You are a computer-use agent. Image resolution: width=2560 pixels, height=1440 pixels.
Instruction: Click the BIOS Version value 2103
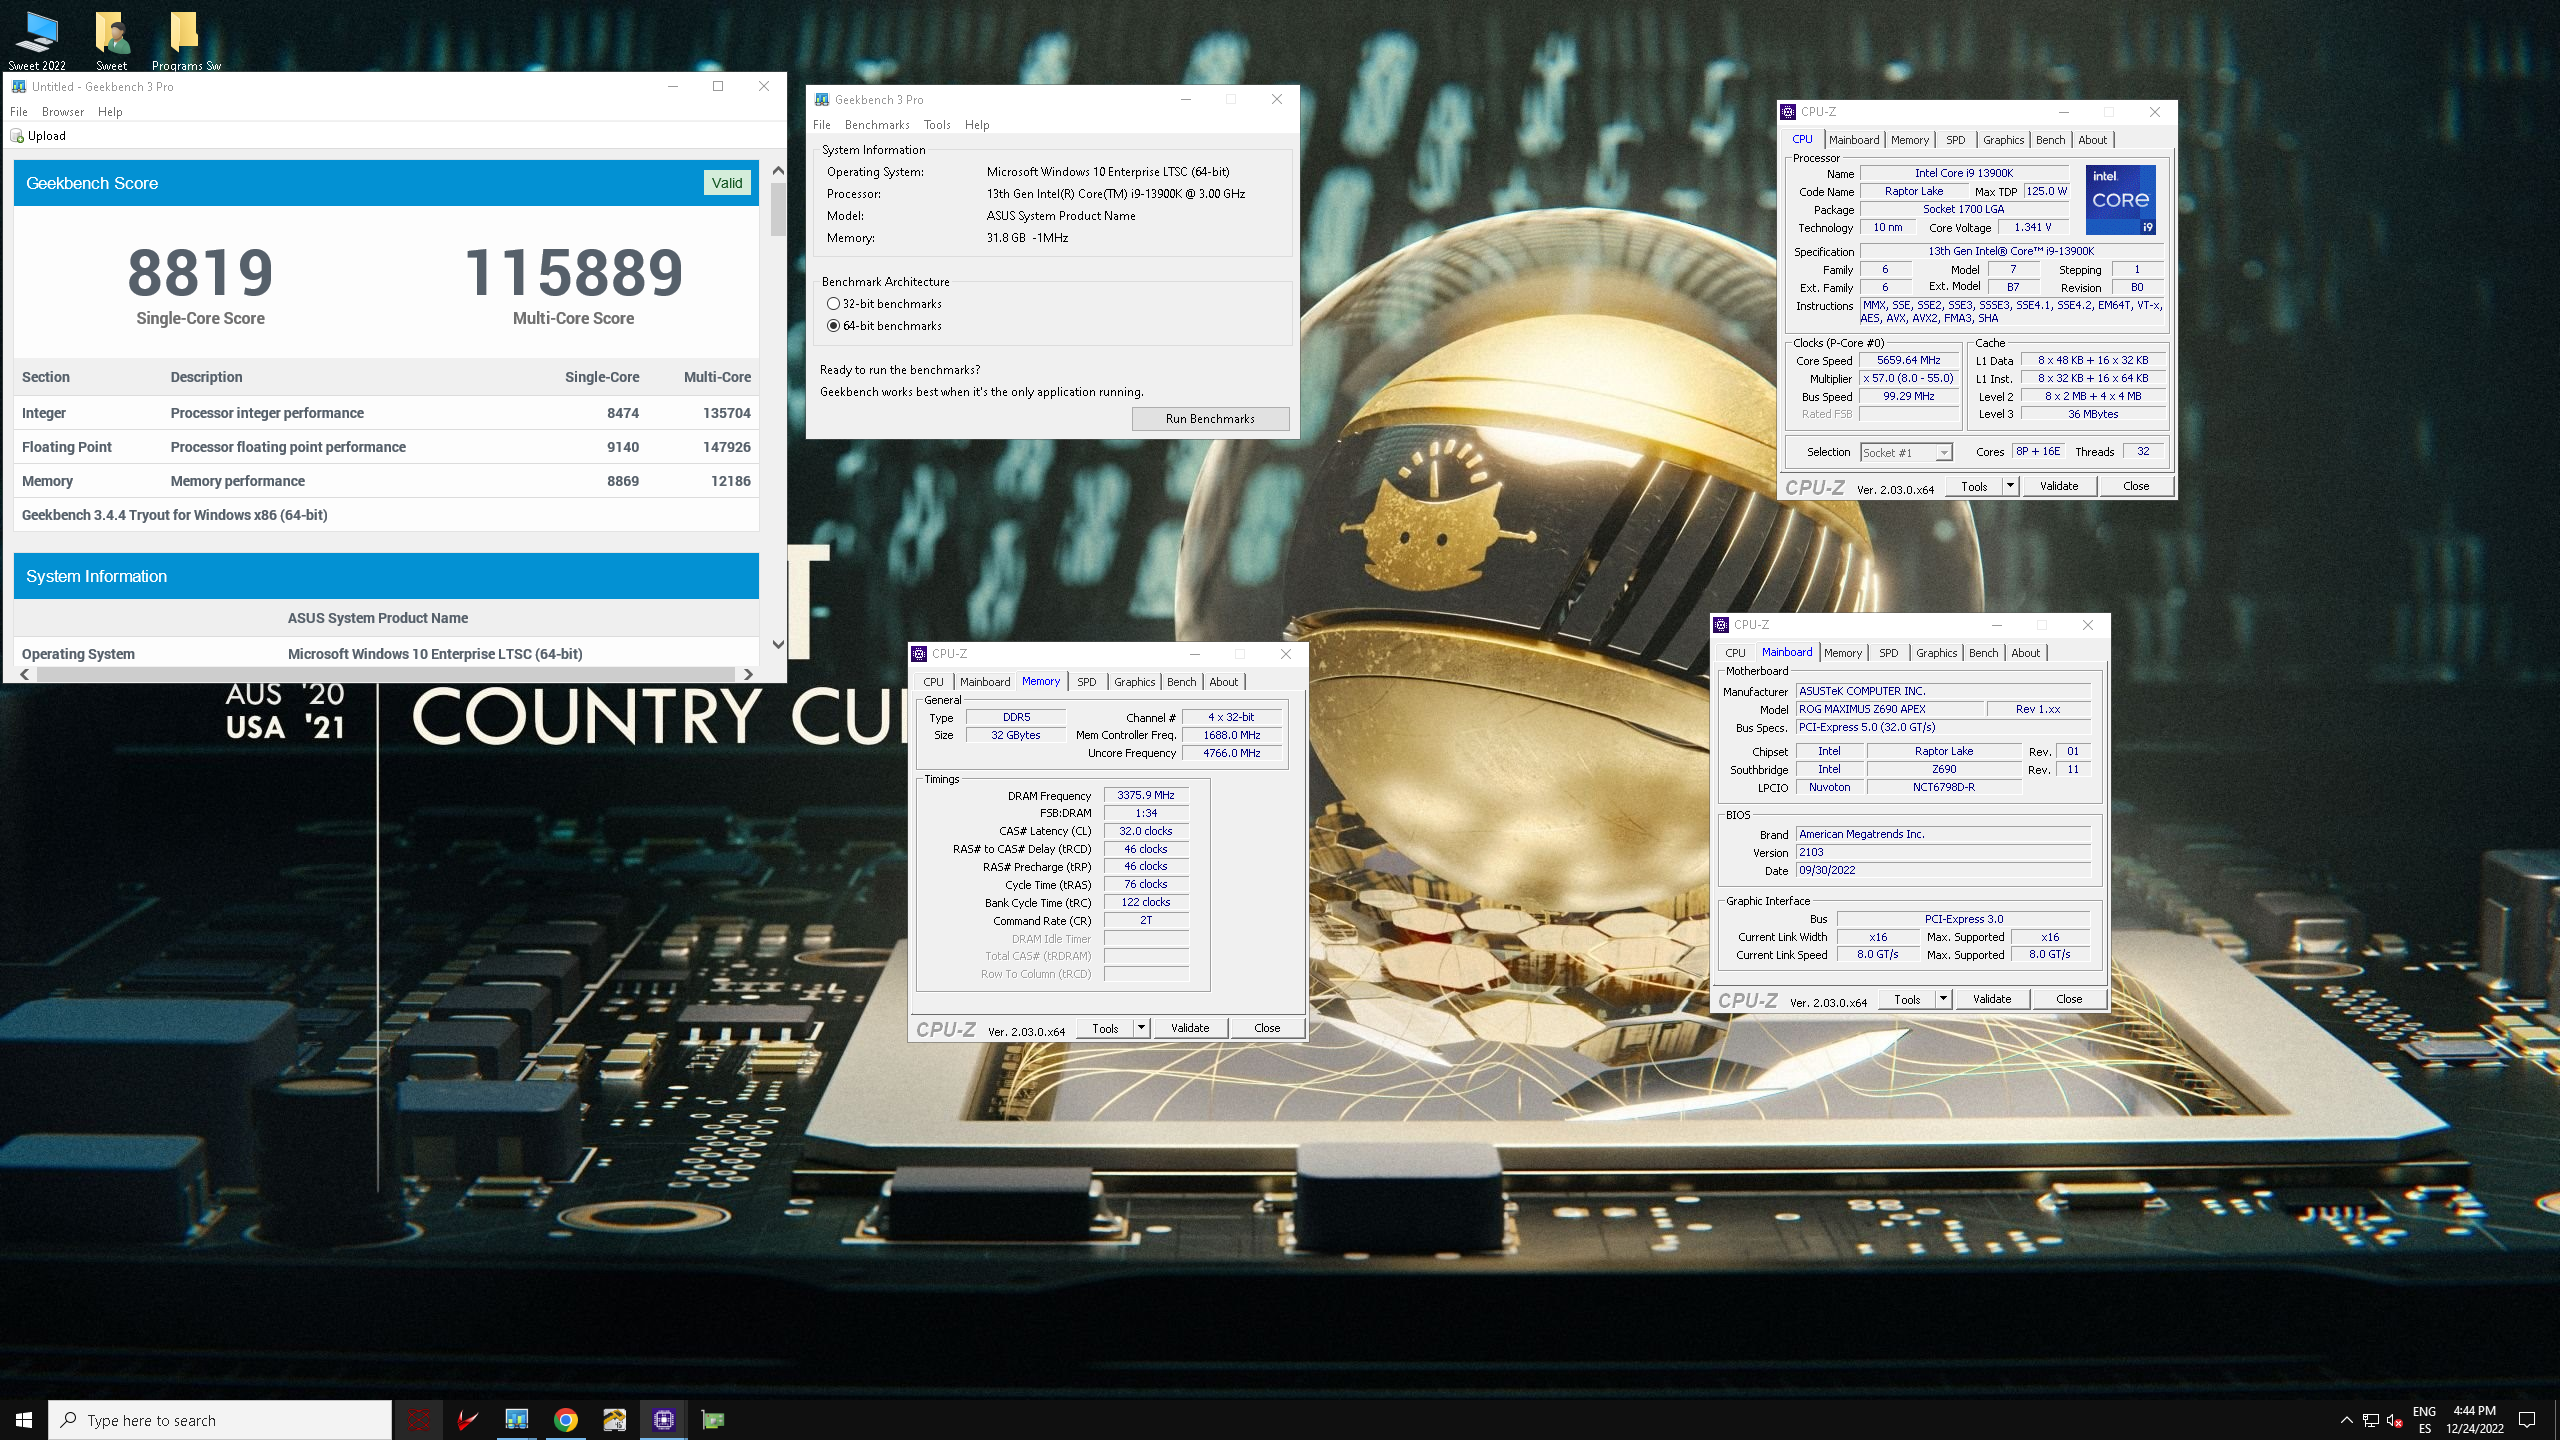(1943, 852)
